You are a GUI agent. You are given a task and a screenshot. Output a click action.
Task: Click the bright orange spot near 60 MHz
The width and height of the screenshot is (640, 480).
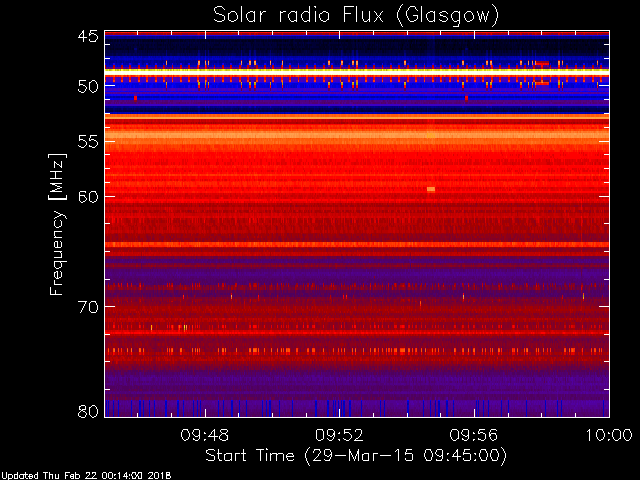(x=431, y=189)
